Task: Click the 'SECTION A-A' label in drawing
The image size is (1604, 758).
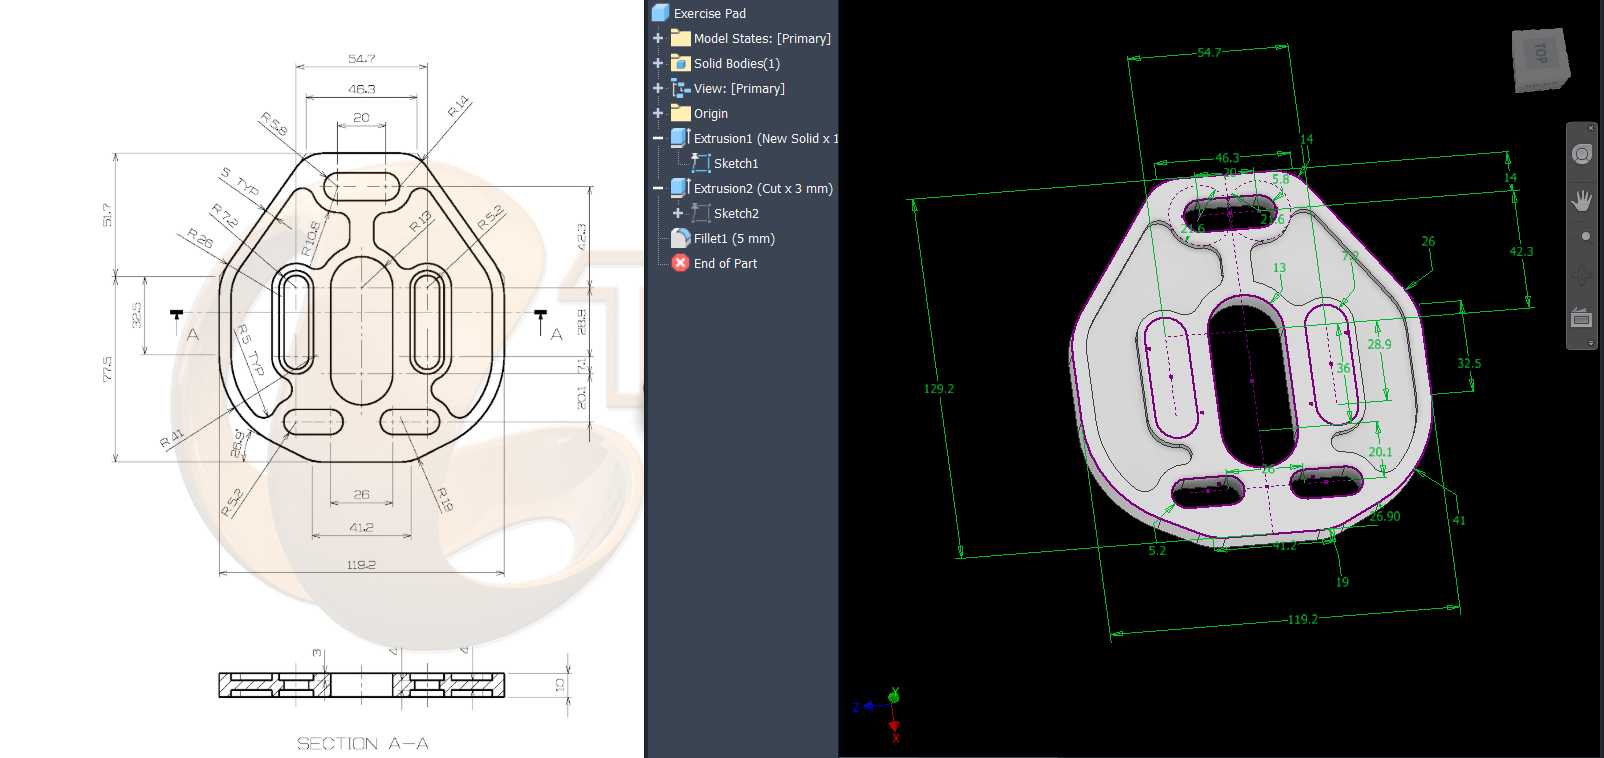Action: tap(362, 743)
